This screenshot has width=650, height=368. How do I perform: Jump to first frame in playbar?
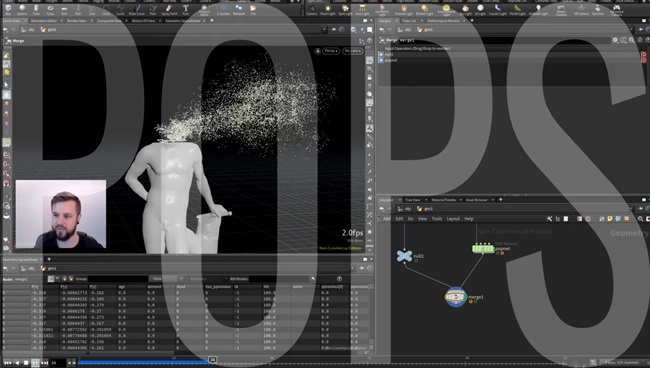click(x=7, y=363)
